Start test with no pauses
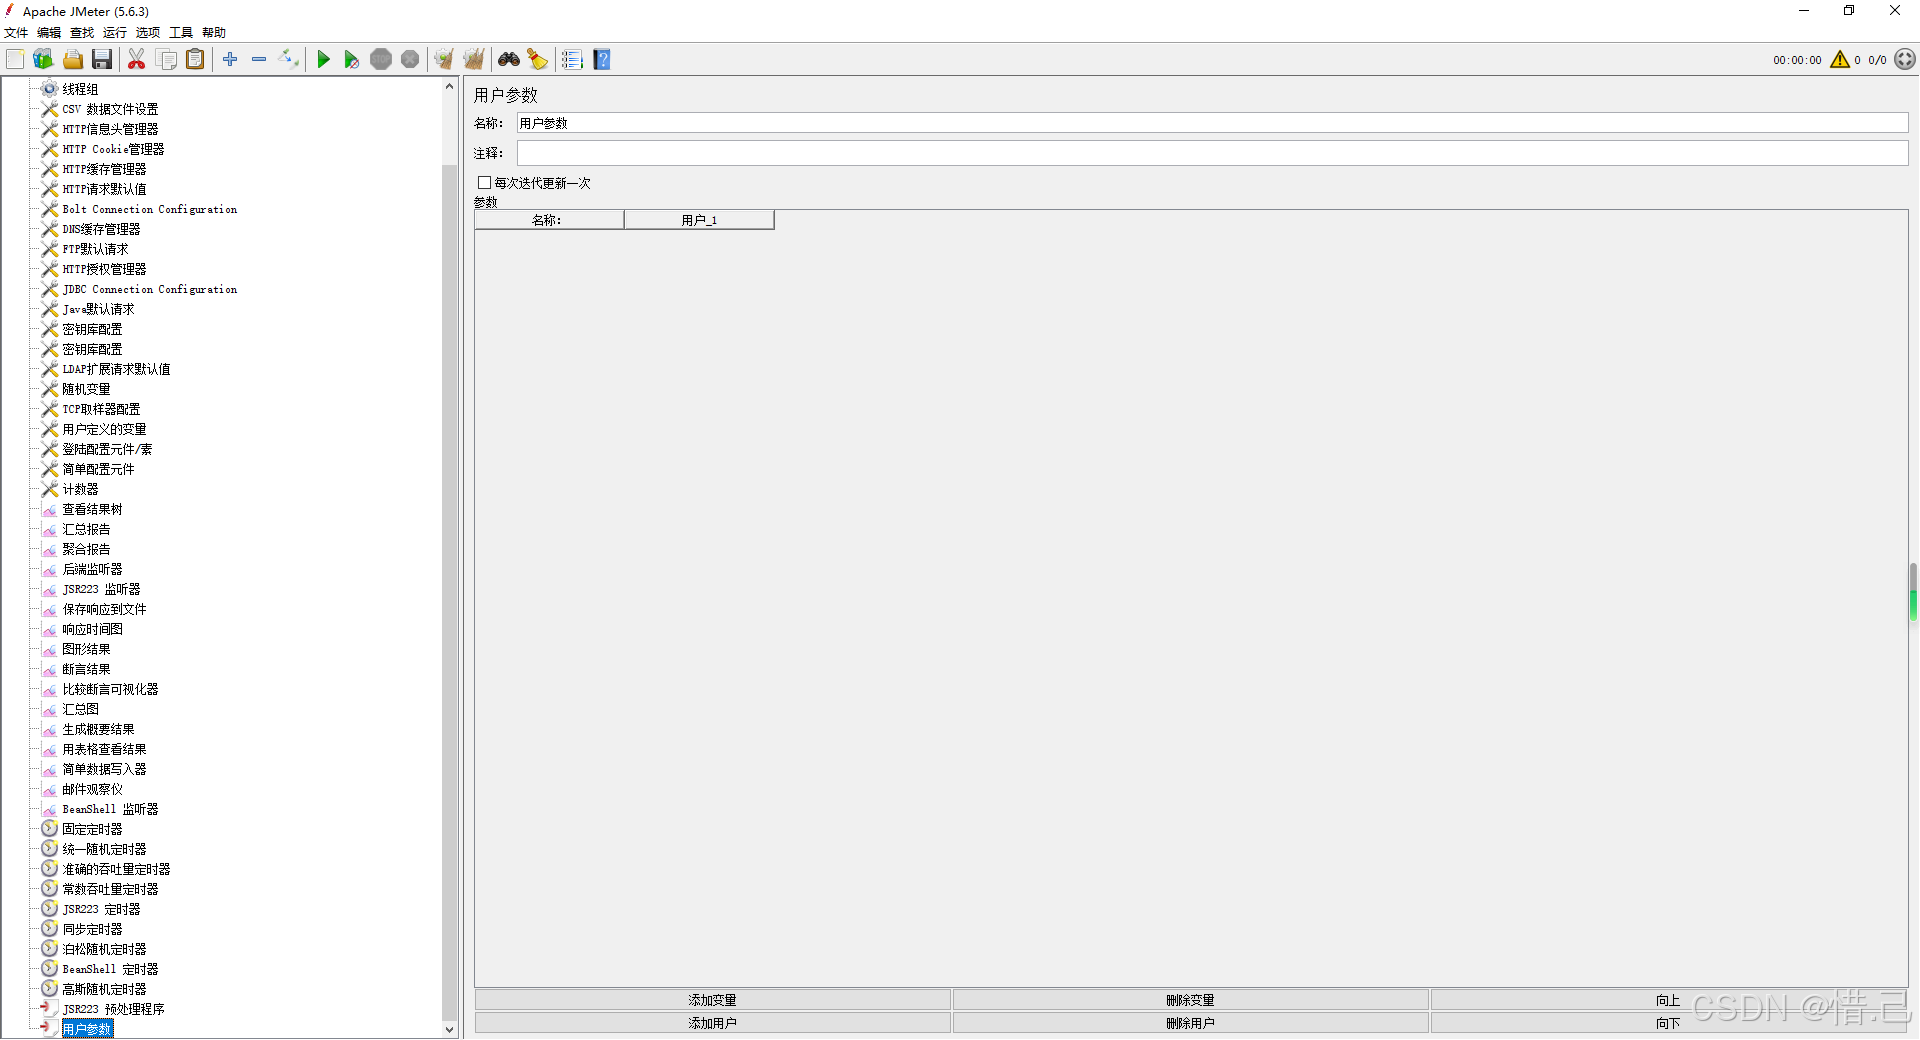This screenshot has height=1040, width=1920. coord(352,60)
